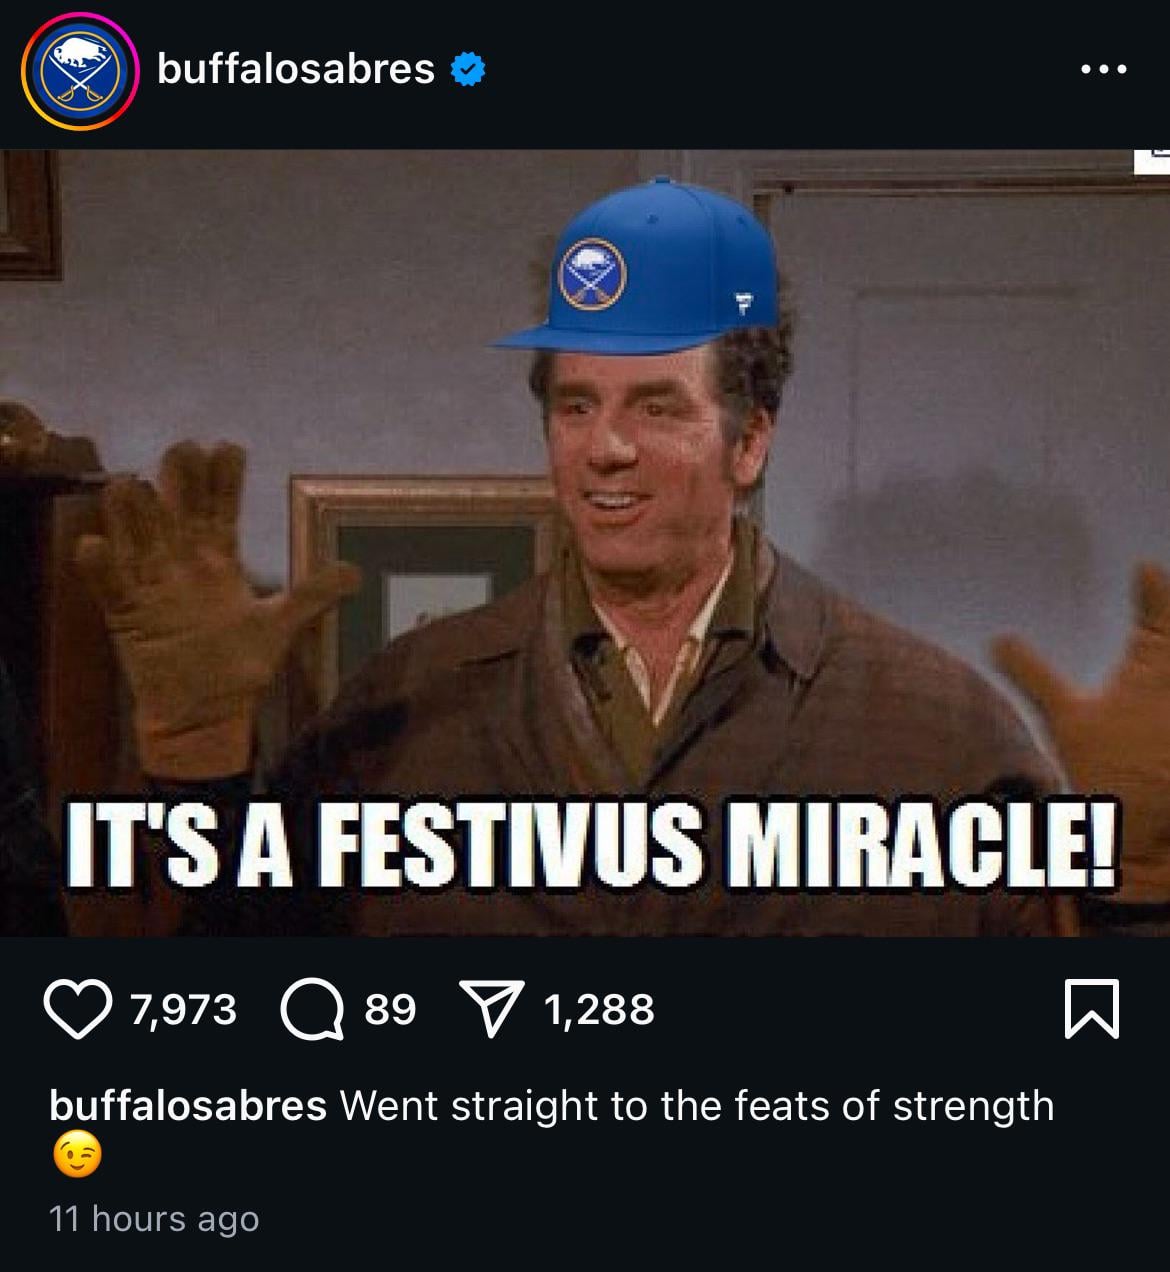The width and height of the screenshot is (1170, 1272).
Task: Save the post with the bookmark icon
Action: pos(1092,1009)
